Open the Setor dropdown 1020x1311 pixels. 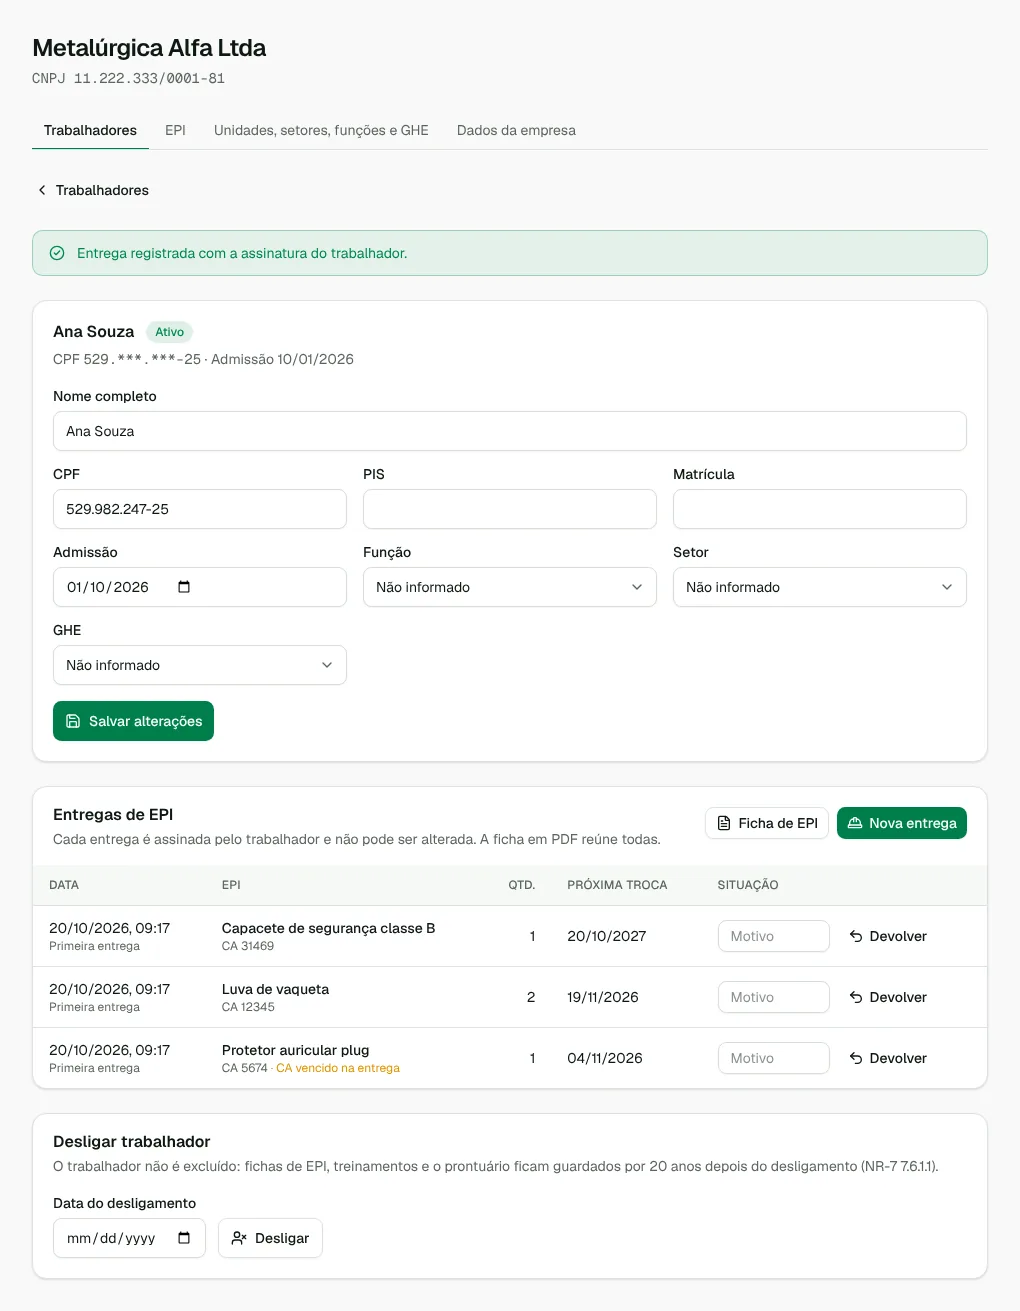pos(820,587)
